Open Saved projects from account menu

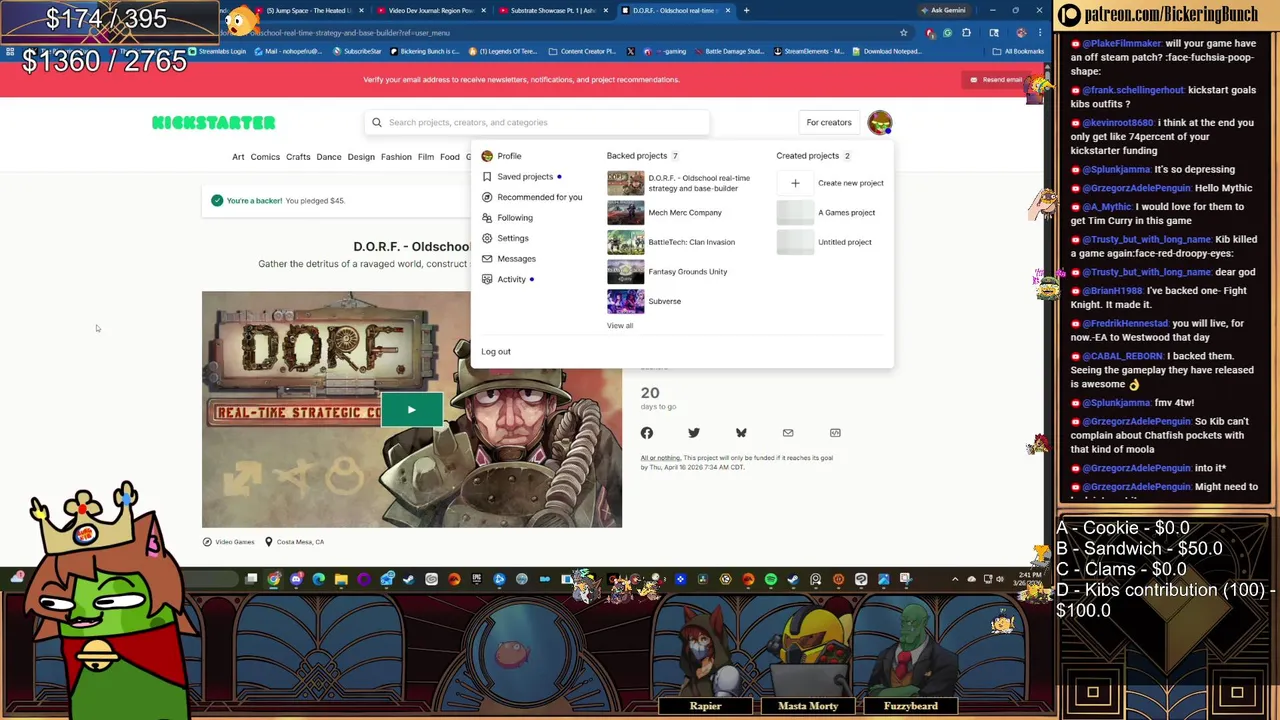point(525,176)
